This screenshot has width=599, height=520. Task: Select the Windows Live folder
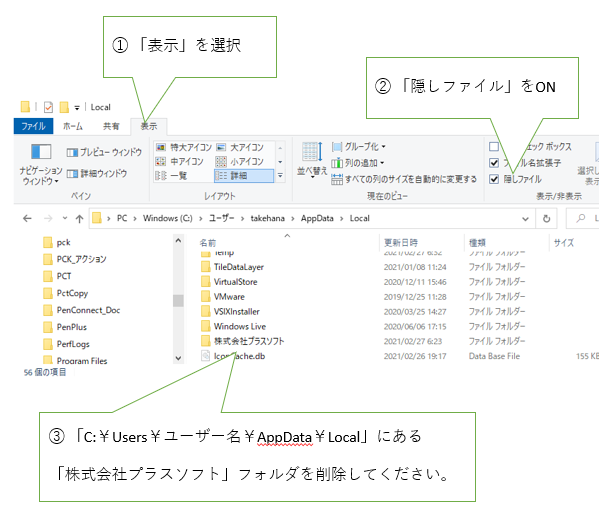coord(233,327)
